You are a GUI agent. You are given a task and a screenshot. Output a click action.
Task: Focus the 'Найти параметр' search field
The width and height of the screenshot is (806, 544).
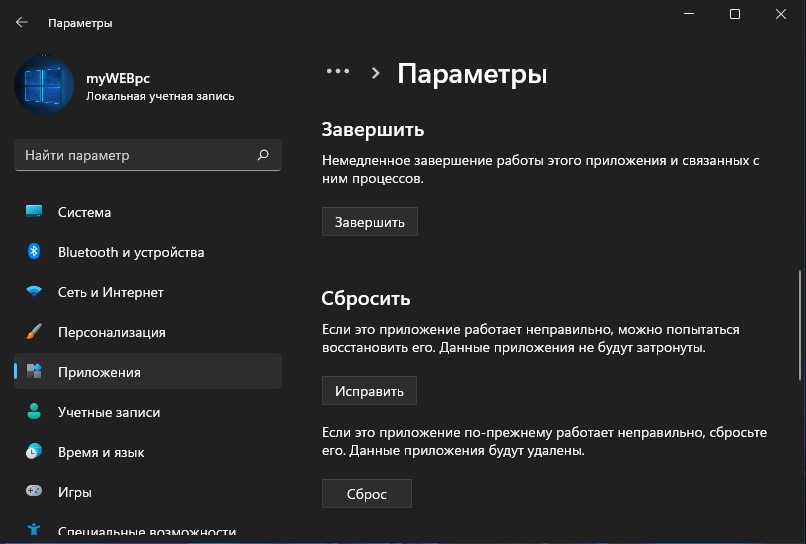tap(148, 155)
